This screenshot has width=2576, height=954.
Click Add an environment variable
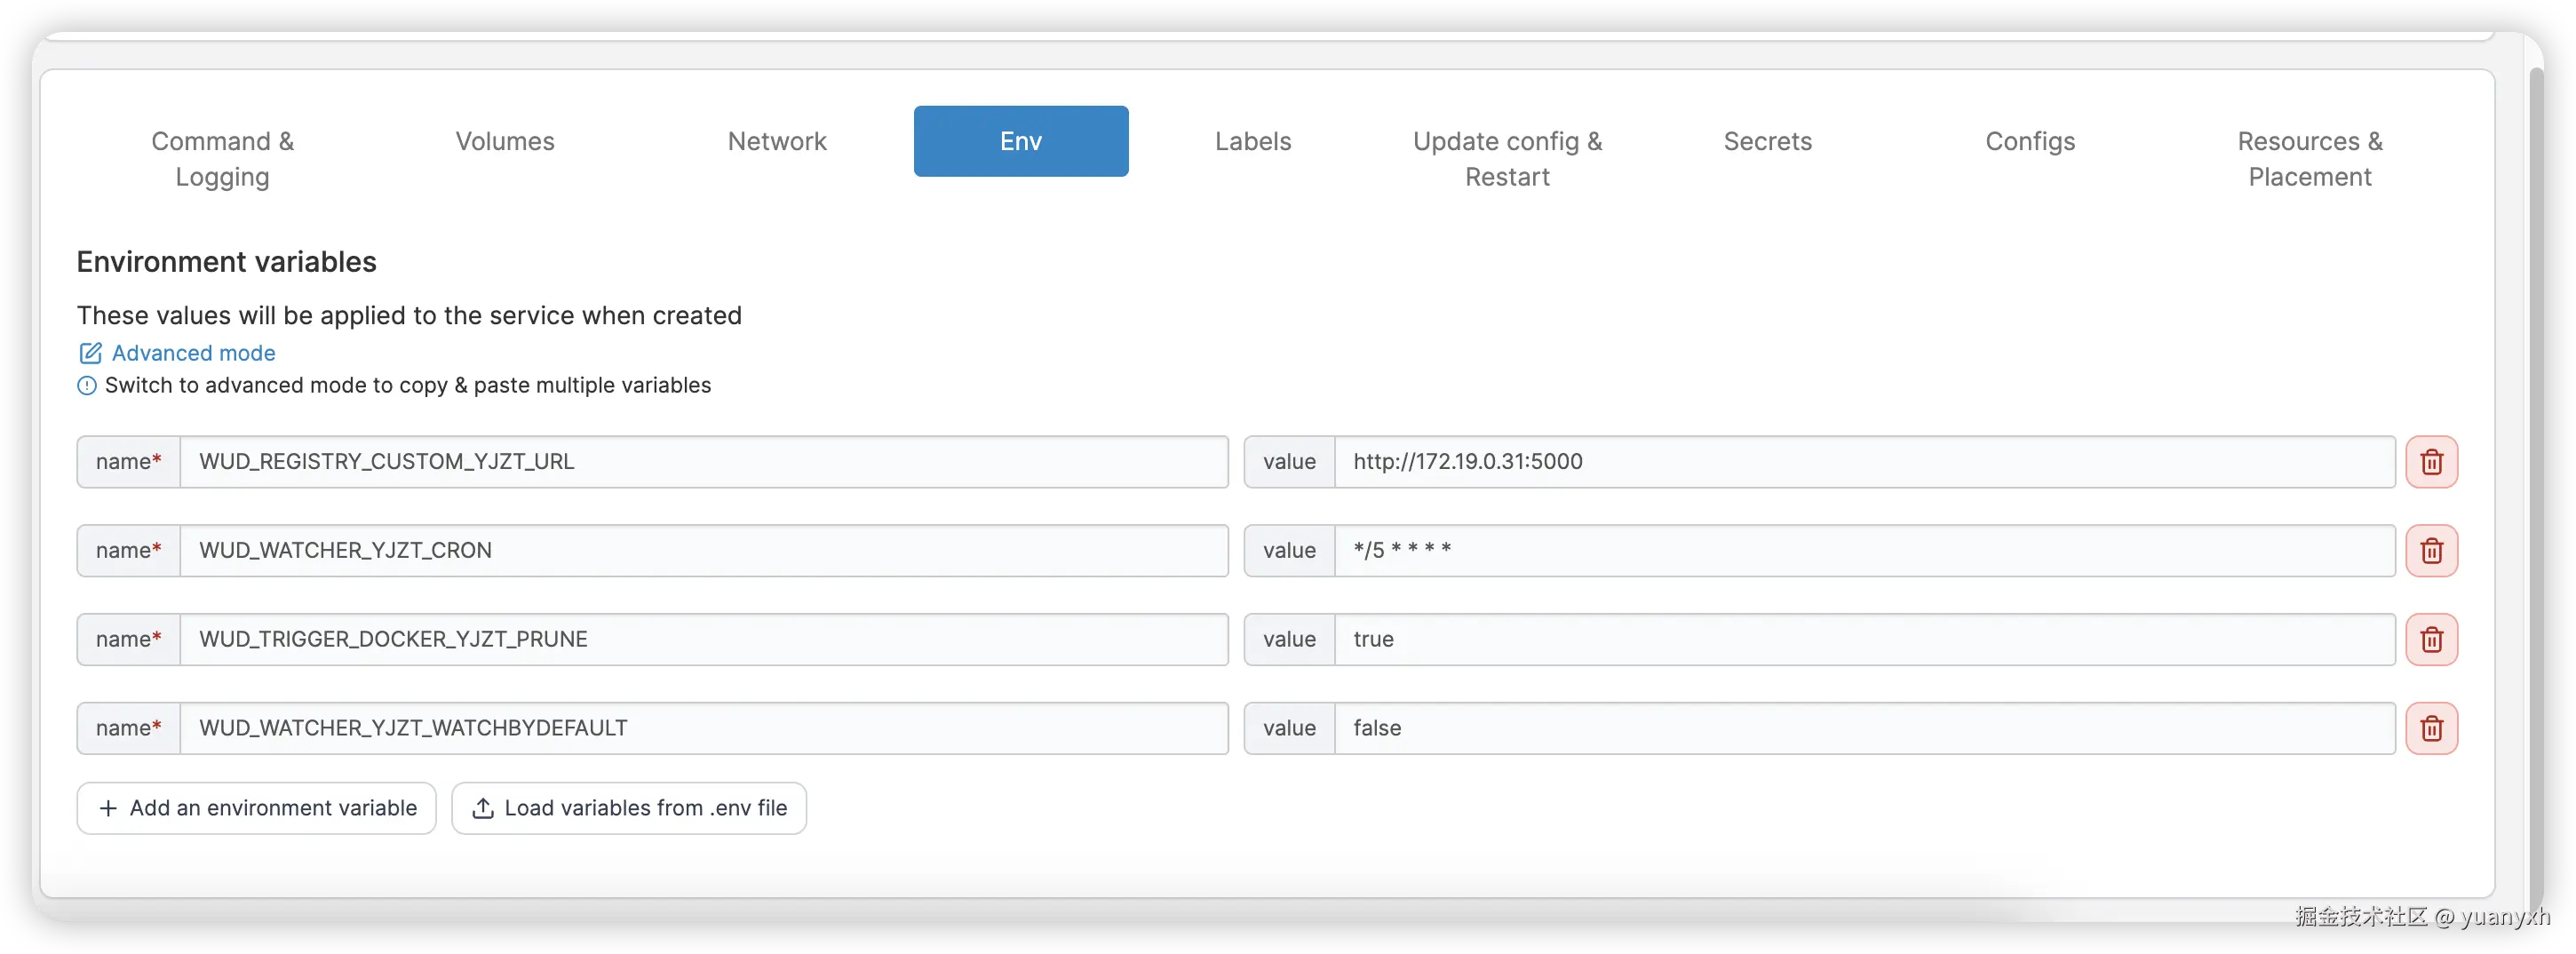256,808
